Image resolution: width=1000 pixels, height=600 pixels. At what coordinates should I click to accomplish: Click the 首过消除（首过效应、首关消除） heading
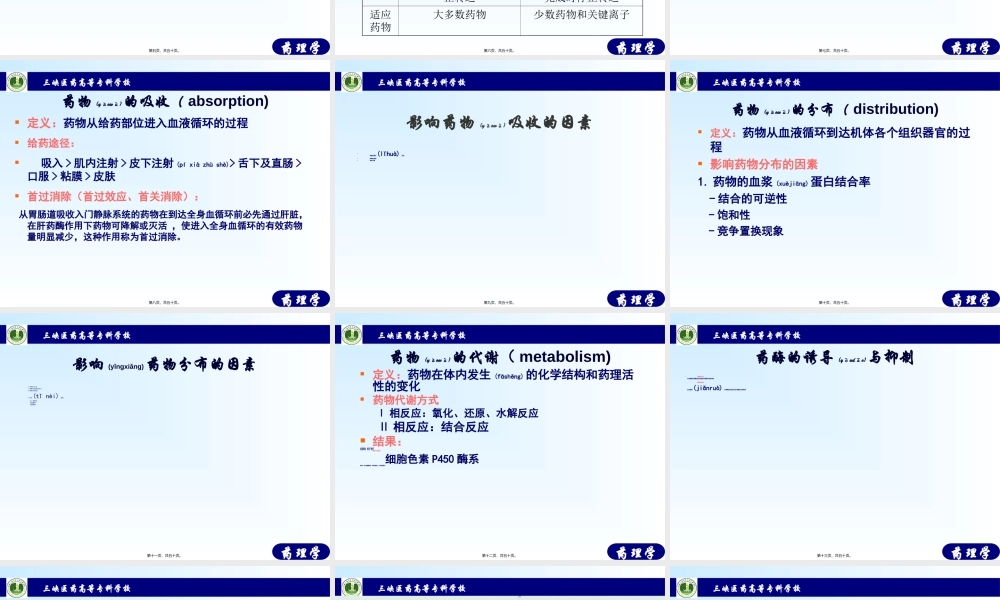pyautogui.click(x=113, y=196)
